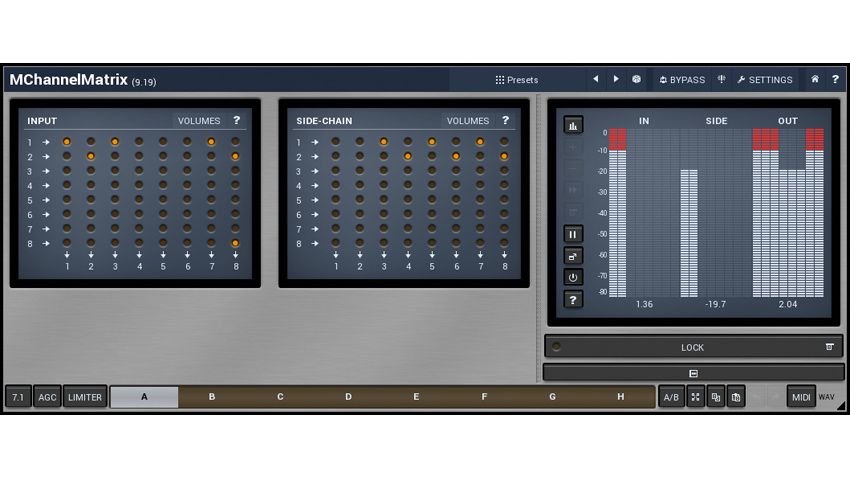This screenshot has height=478, width=850.
Task: Click the A/B compare button
Action: tap(671, 397)
